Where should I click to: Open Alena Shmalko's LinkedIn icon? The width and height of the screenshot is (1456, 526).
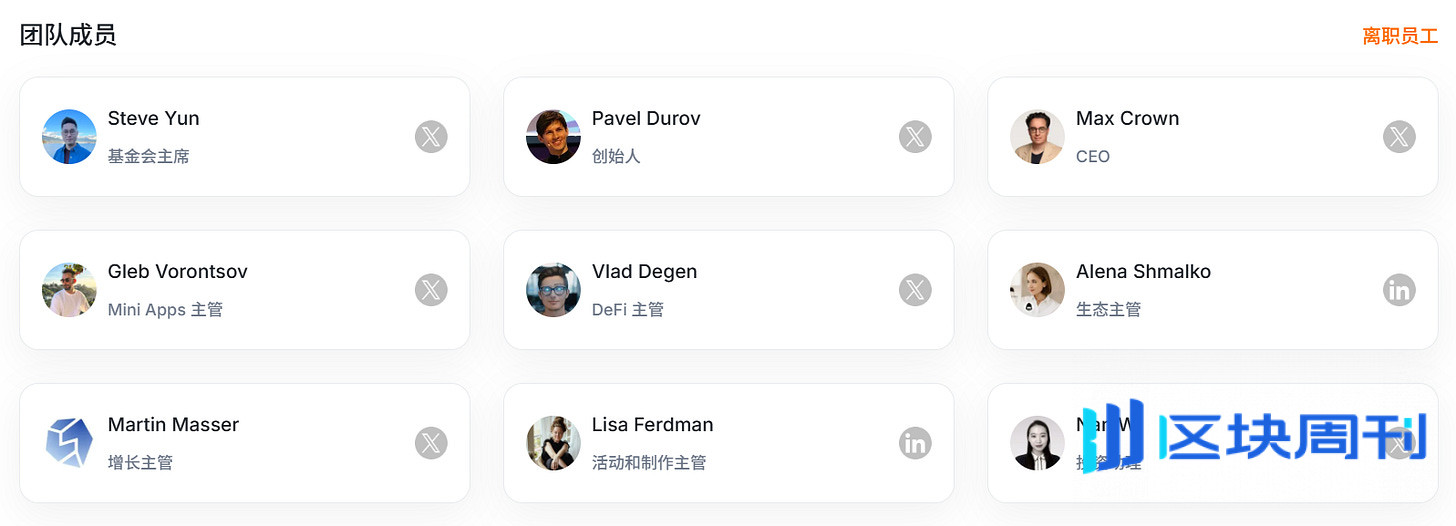pyautogui.click(x=1399, y=290)
